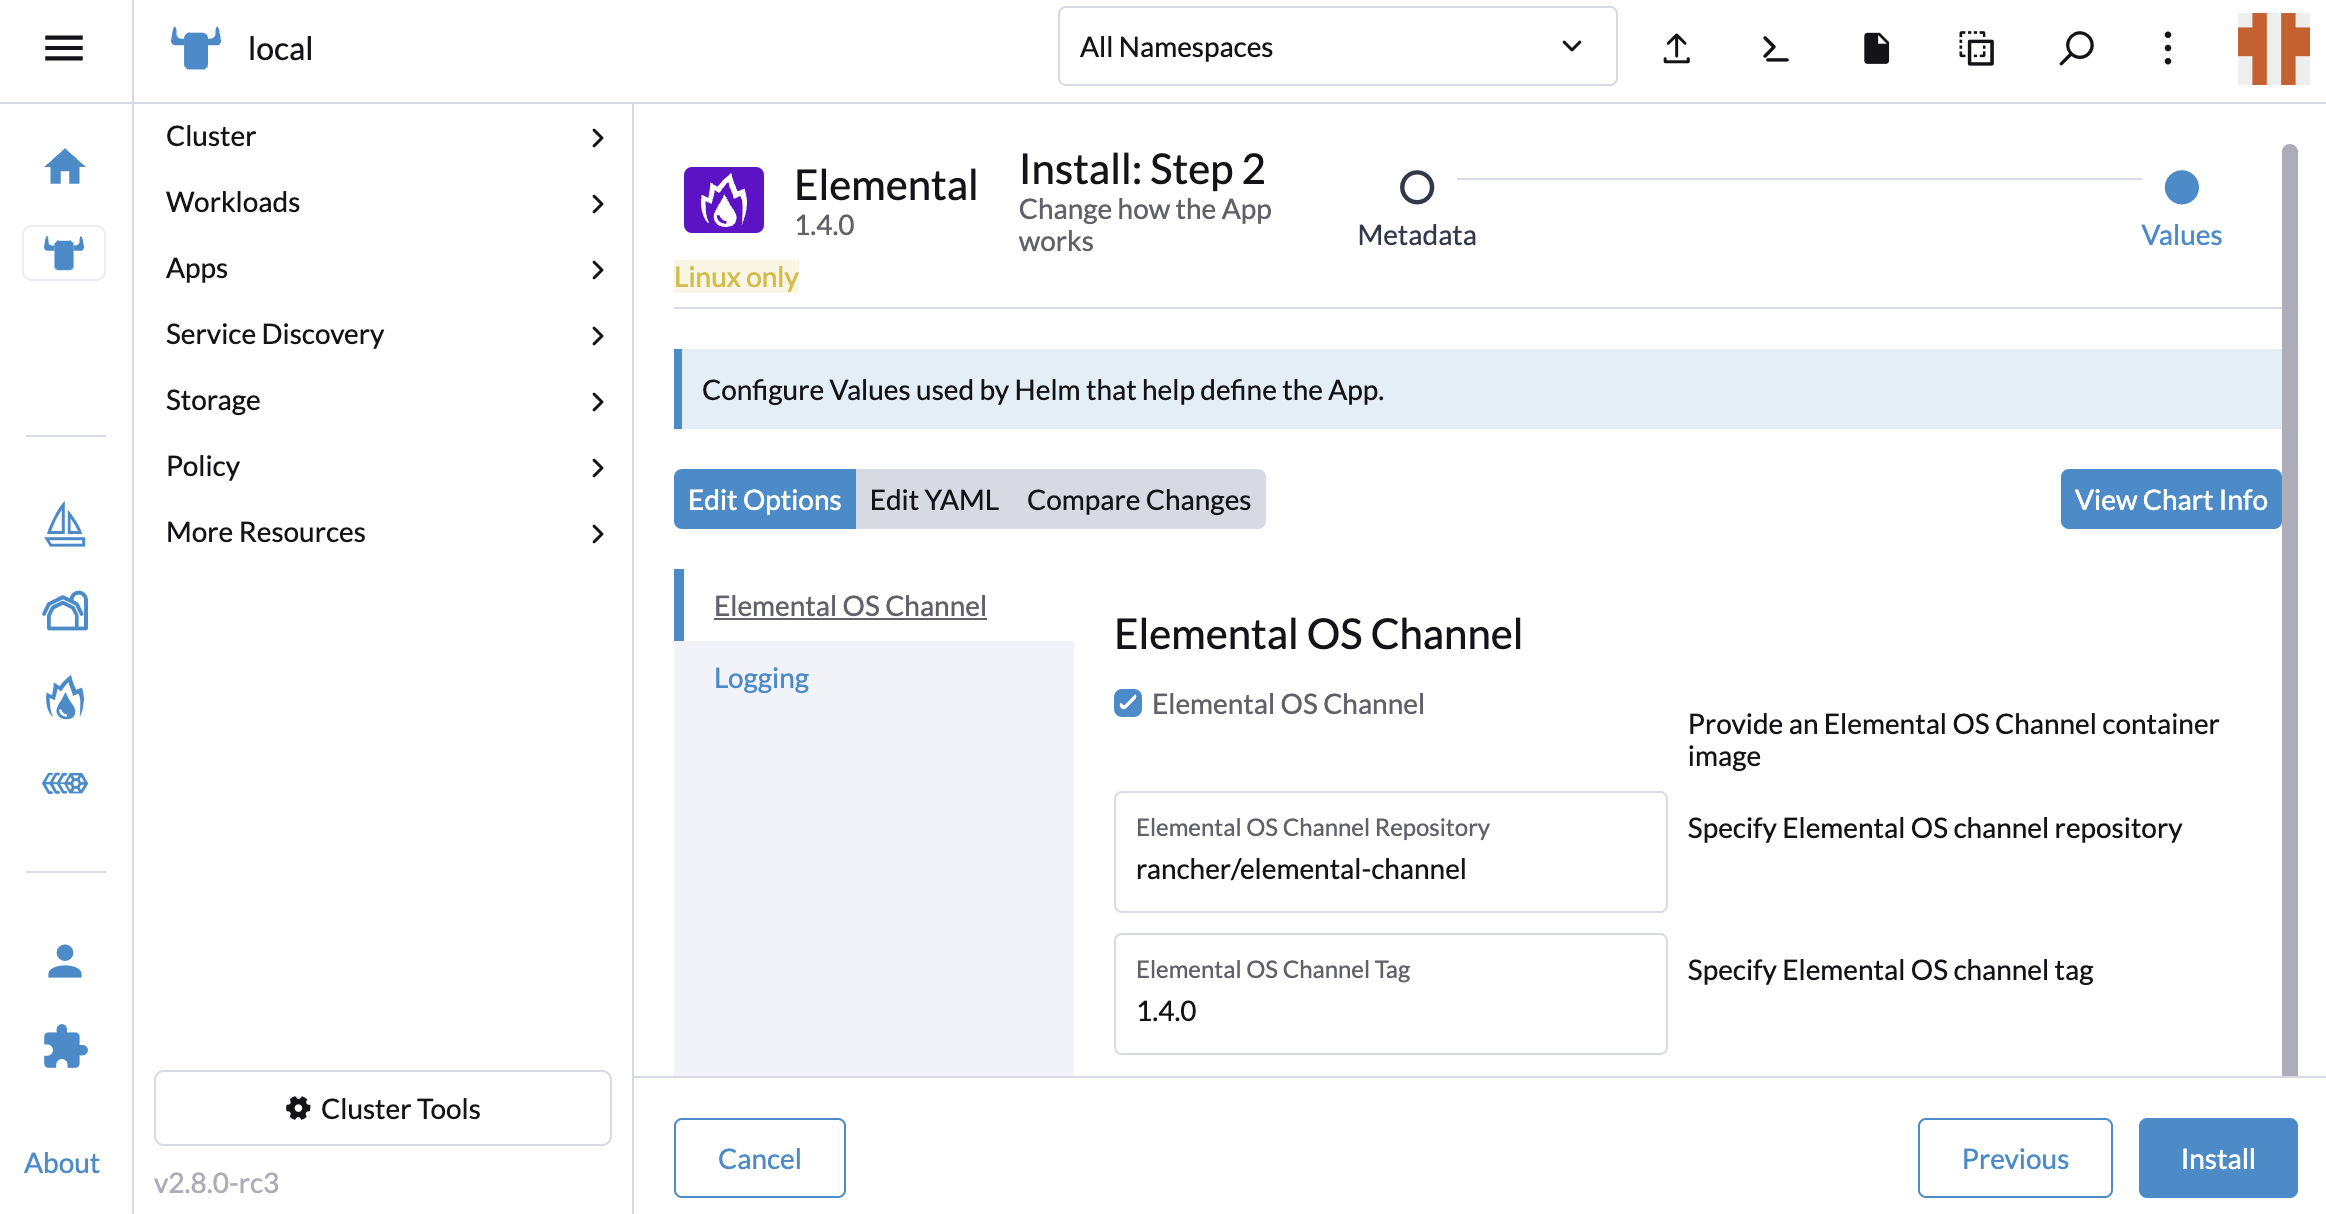Open the All Namespaces dropdown

pos(1337,47)
